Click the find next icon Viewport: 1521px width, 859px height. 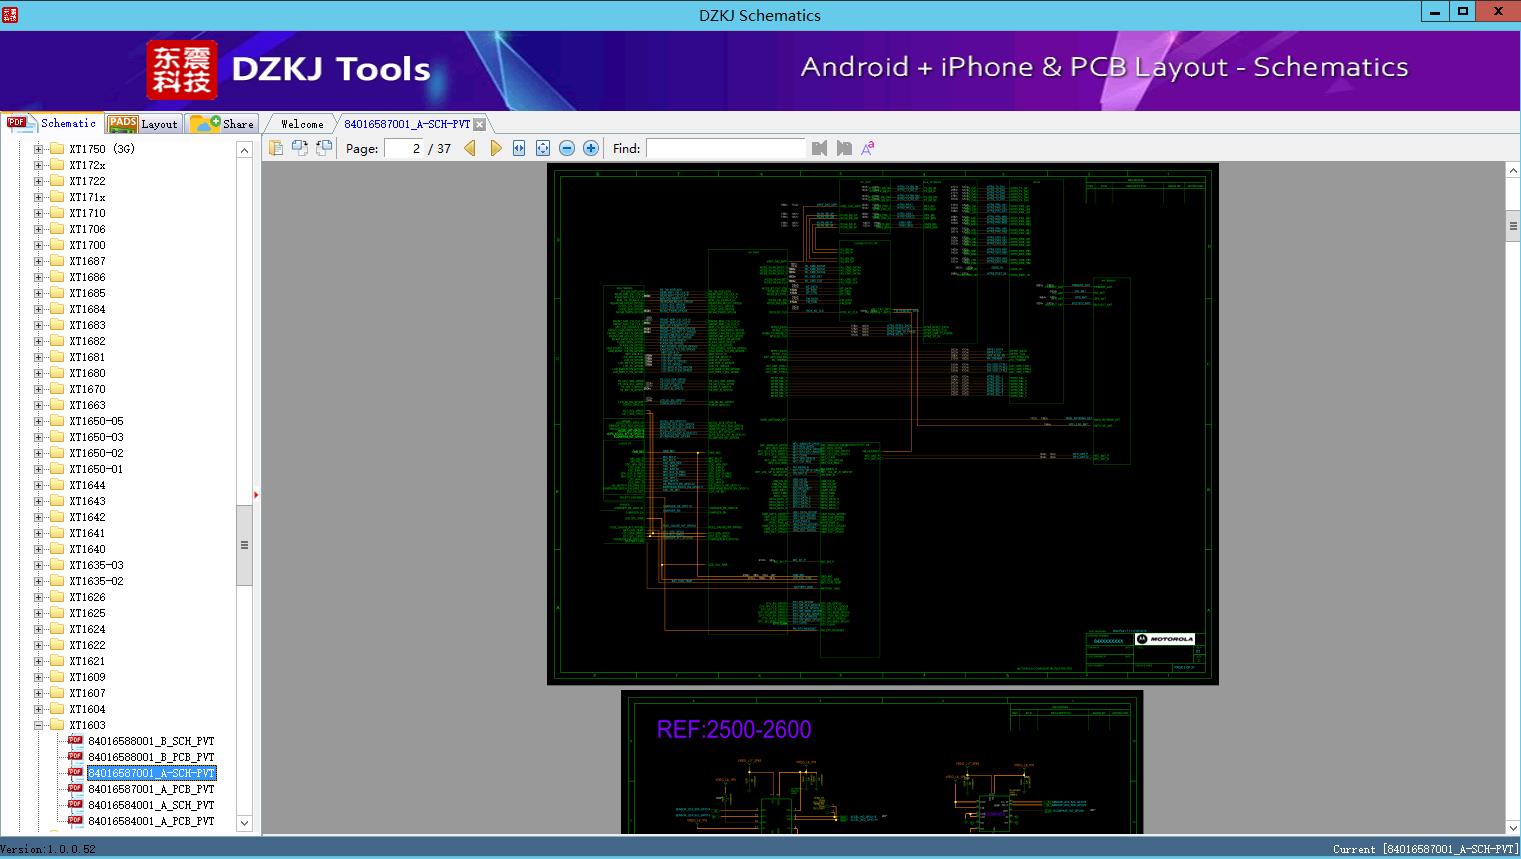tap(844, 148)
